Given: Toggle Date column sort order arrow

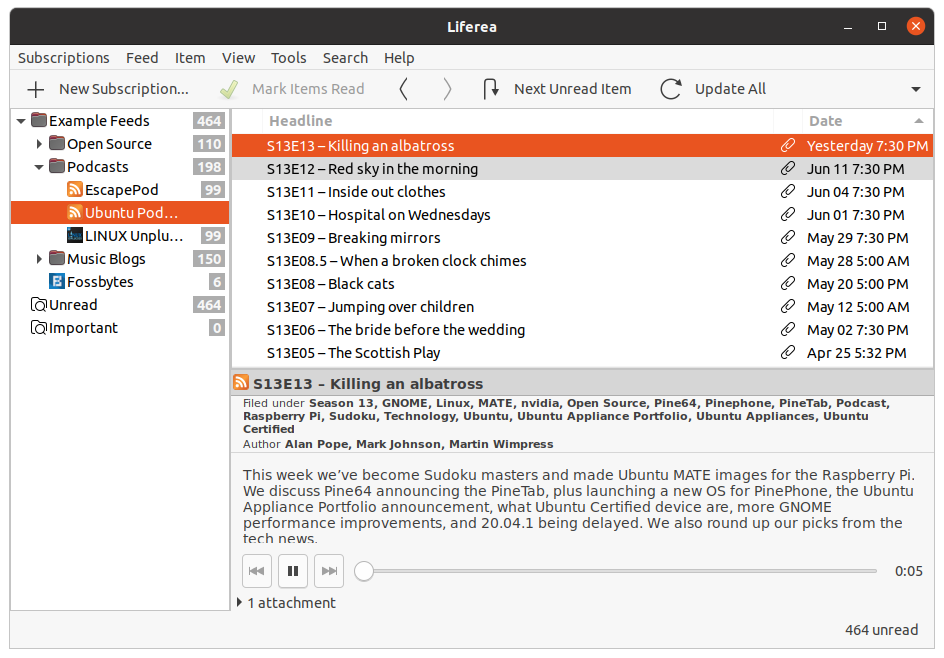Looking at the screenshot, I should [919, 121].
